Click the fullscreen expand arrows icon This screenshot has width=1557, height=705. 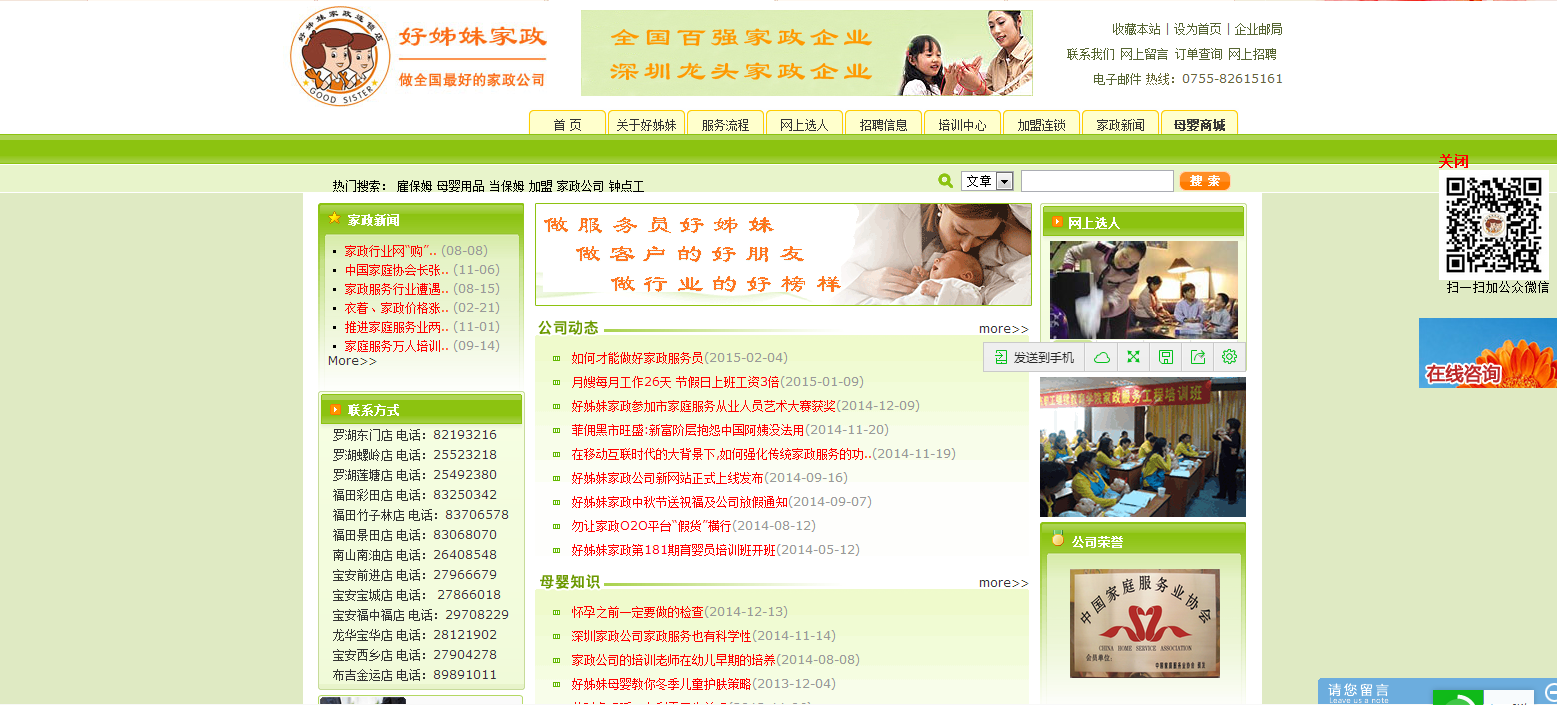[1133, 357]
